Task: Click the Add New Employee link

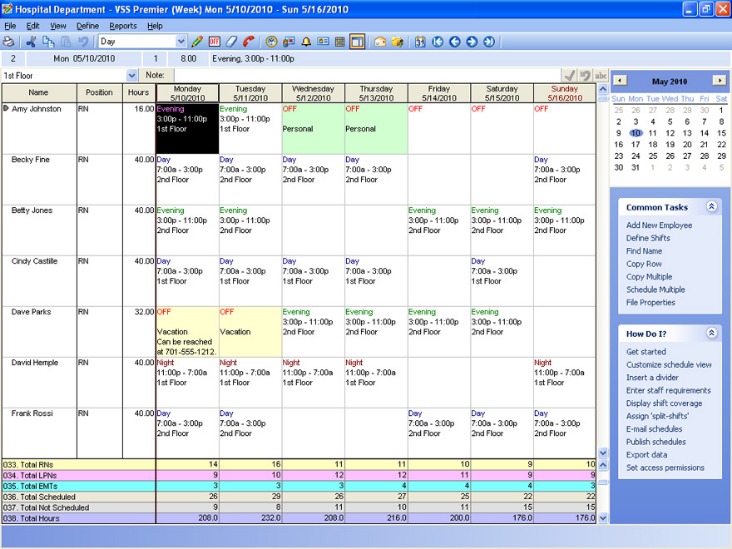Action: point(659,225)
